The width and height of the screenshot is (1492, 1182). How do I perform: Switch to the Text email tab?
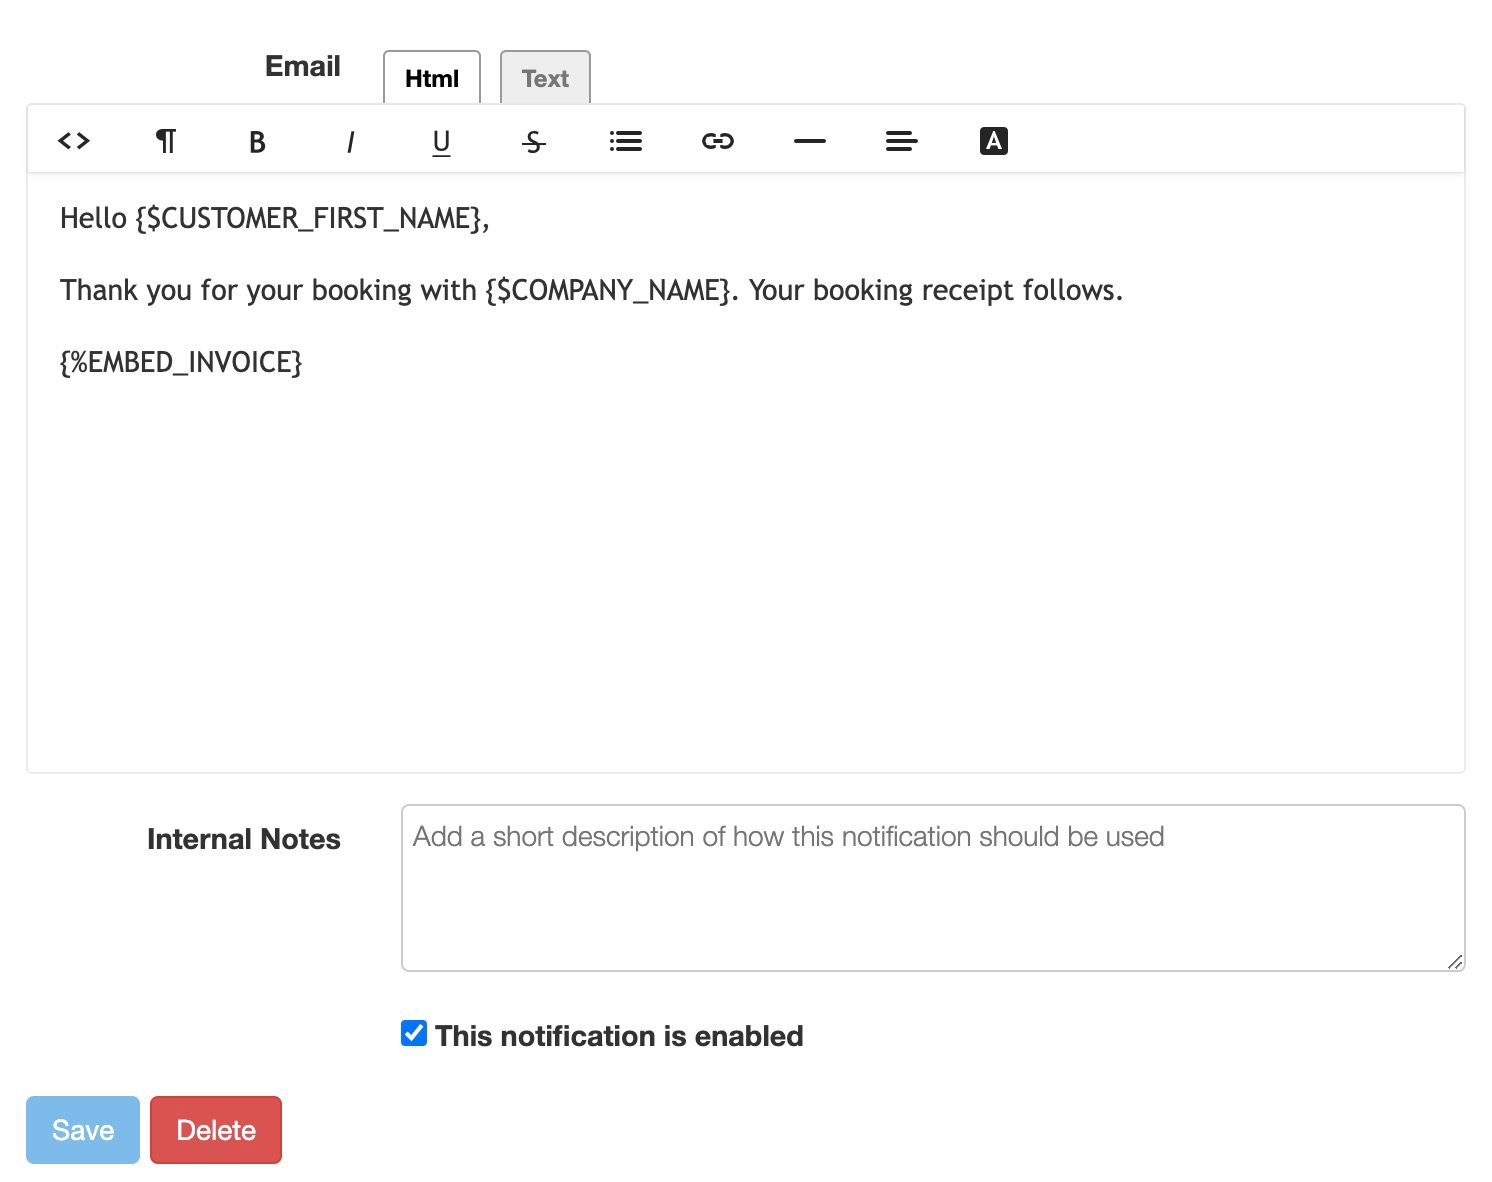coord(545,77)
